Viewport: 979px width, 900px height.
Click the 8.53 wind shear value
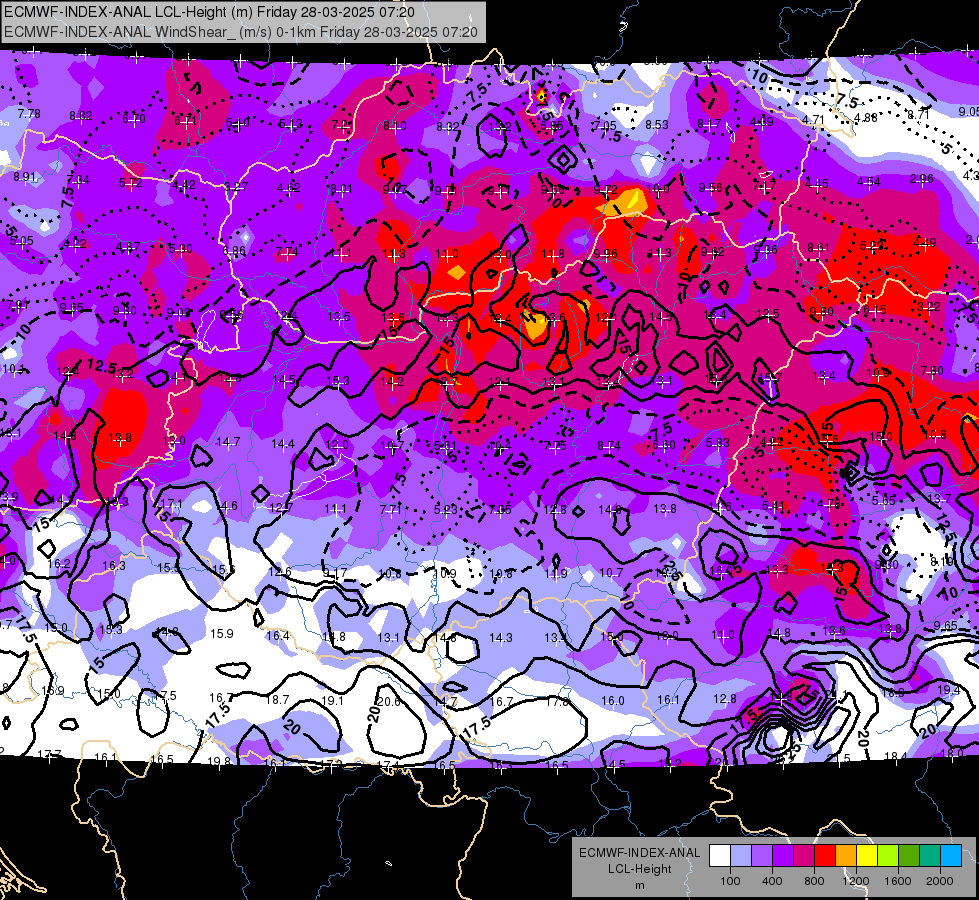pos(657,125)
